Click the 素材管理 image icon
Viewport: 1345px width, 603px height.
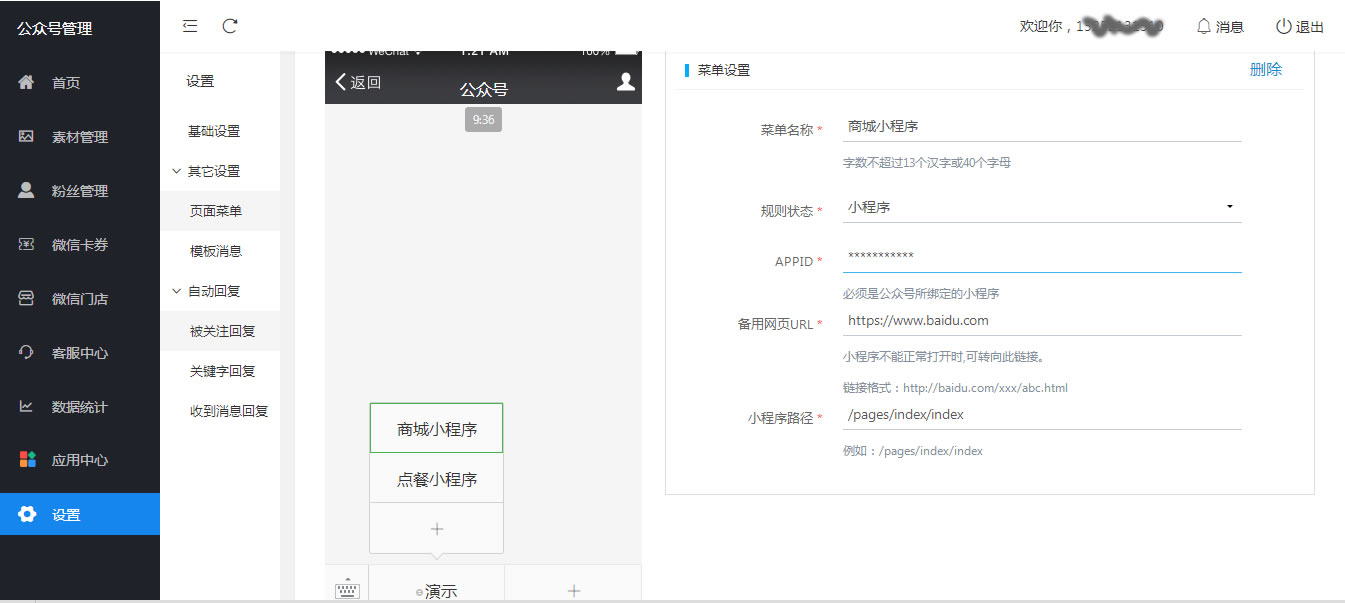(x=27, y=137)
